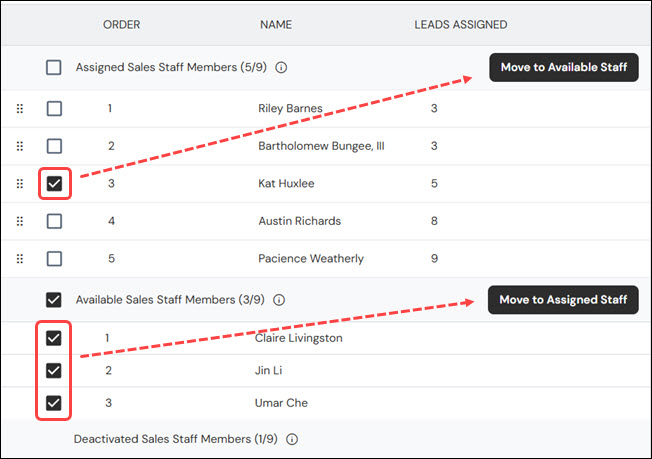
Task: Click the LEADS ASSIGNED column header
Action: tap(461, 25)
